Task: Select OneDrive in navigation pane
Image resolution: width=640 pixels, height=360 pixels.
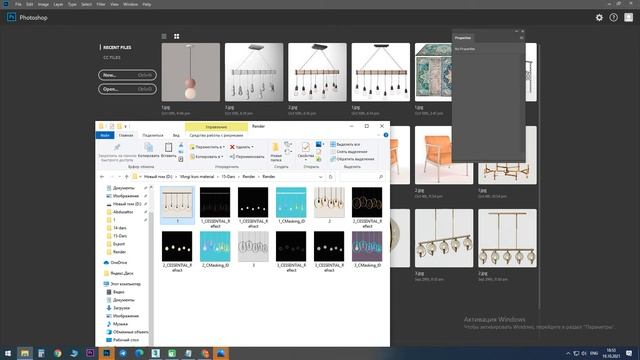Action: pyautogui.click(x=118, y=263)
